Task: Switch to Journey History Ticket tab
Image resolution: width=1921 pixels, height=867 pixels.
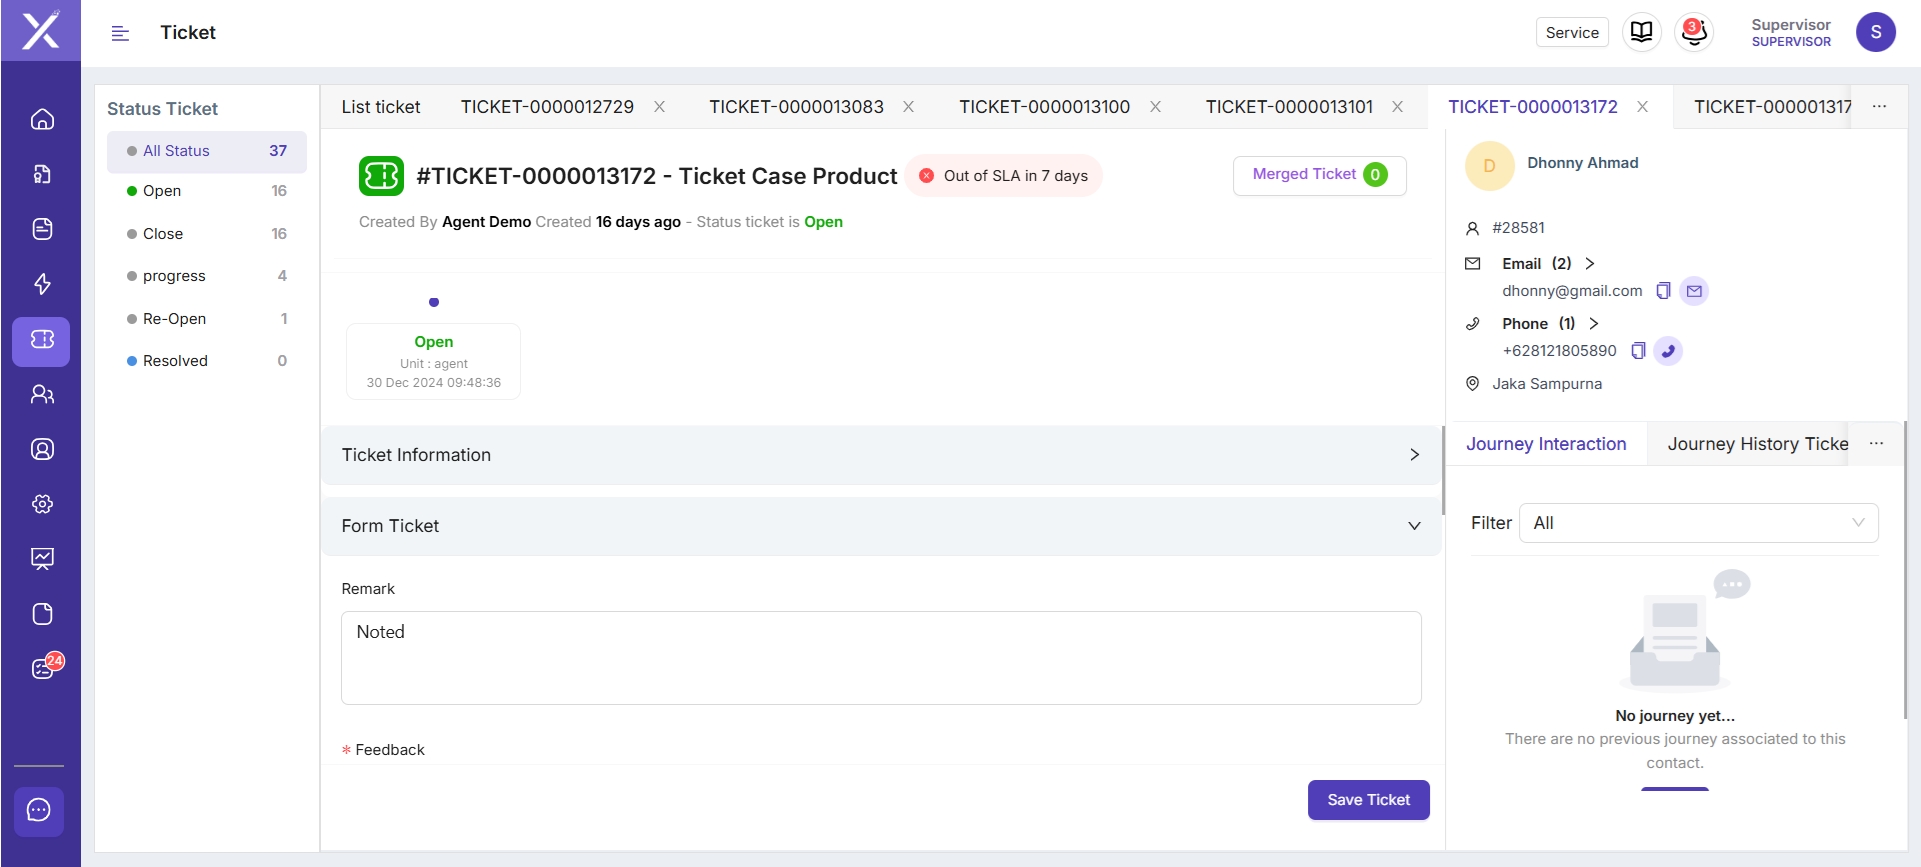Action: [x=1757, y=444]
